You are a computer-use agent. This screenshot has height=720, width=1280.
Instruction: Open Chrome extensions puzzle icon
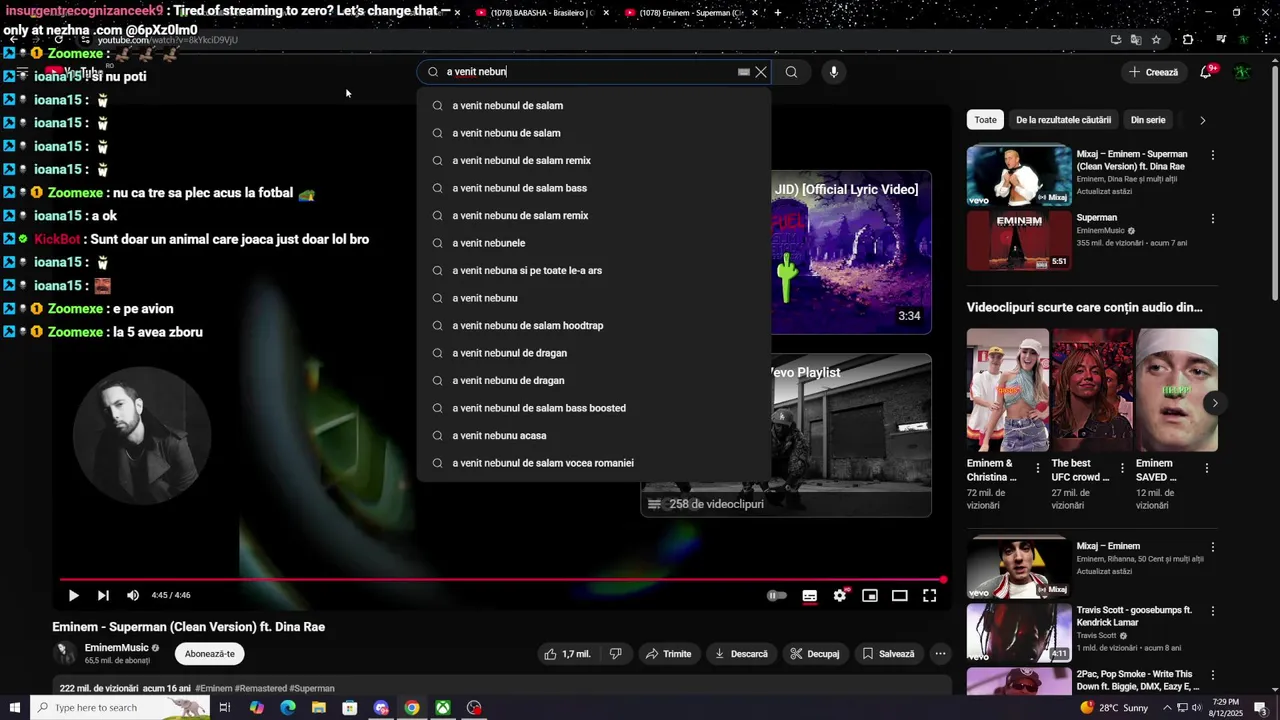click(x=1188, y=40)
